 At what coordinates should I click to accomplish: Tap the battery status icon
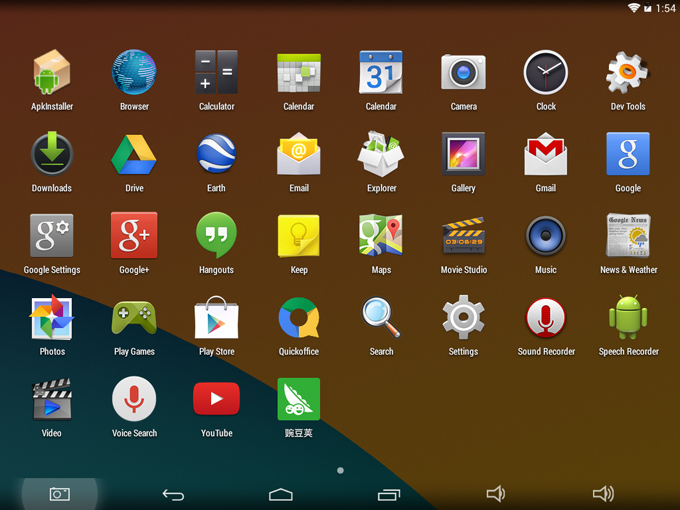click(x=647, y=8)
